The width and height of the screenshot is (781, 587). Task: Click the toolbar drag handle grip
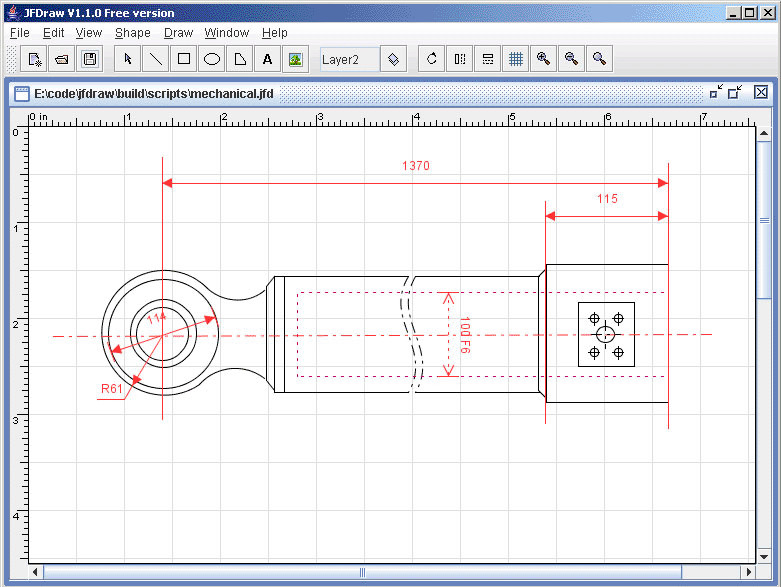pyautogui.click(x=11, y=59)
